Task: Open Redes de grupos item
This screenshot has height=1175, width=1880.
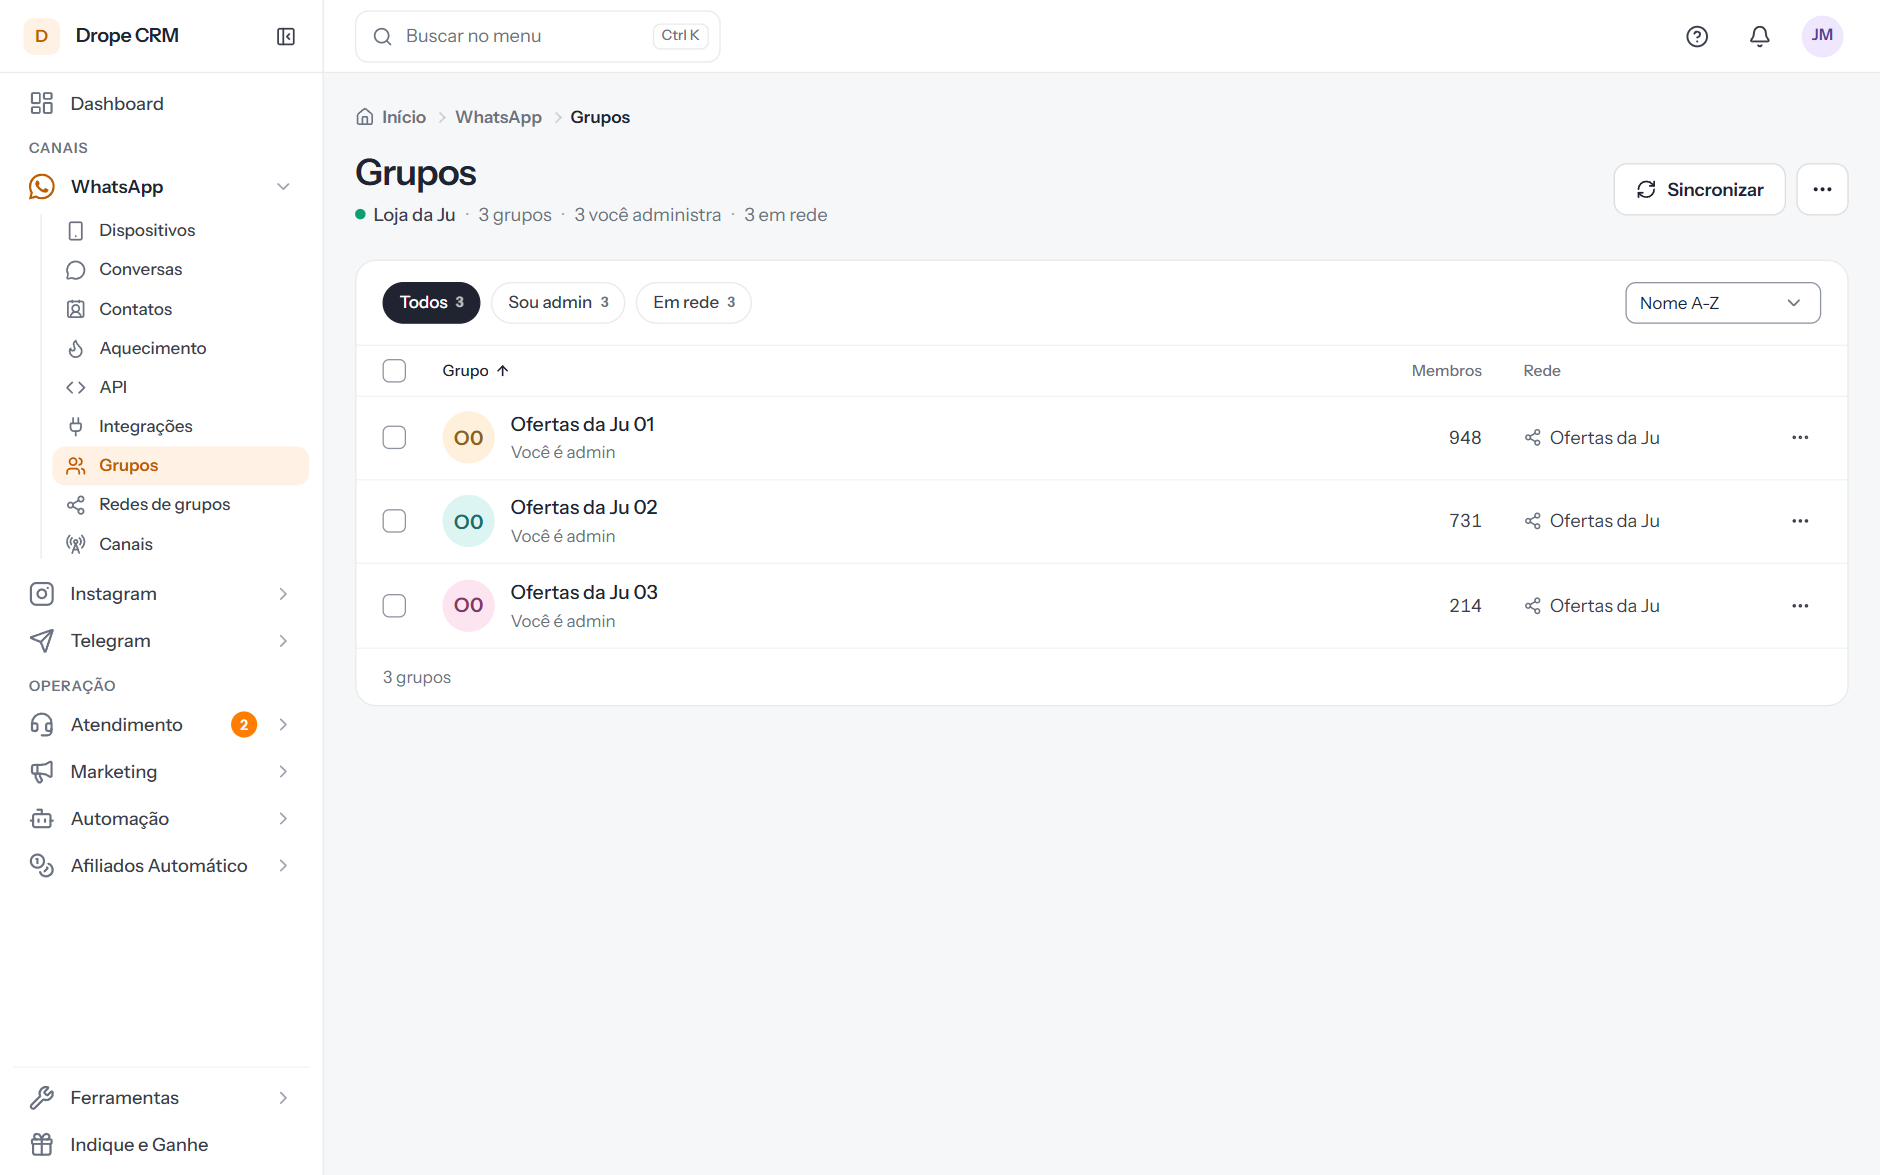Action: (180, 505)
